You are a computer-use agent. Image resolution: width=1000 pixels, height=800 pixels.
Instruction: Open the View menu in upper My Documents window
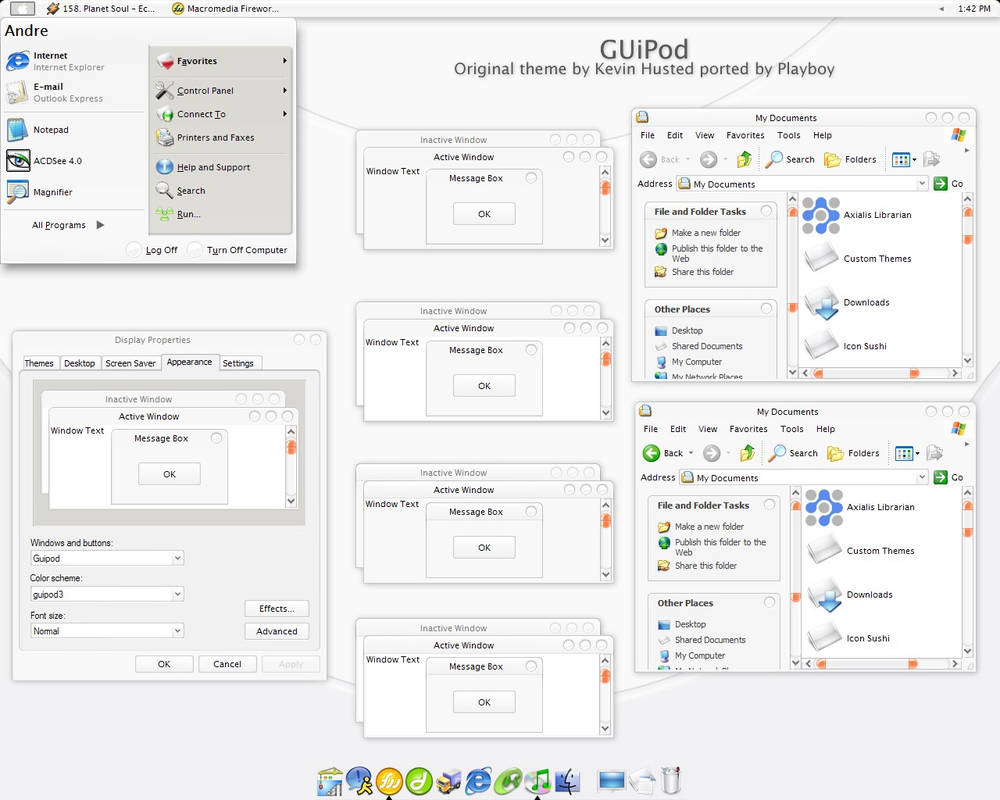(x=704, y=135)
